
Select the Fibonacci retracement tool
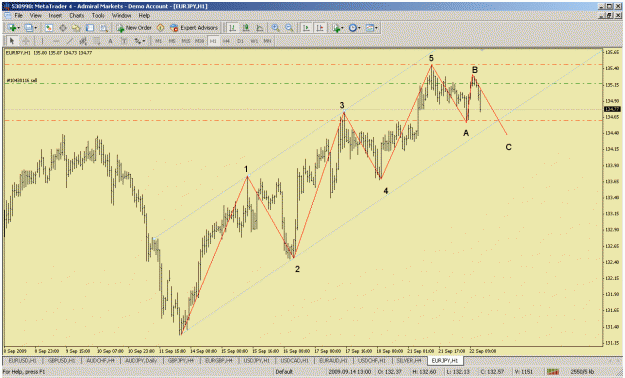tap(96, 41)
